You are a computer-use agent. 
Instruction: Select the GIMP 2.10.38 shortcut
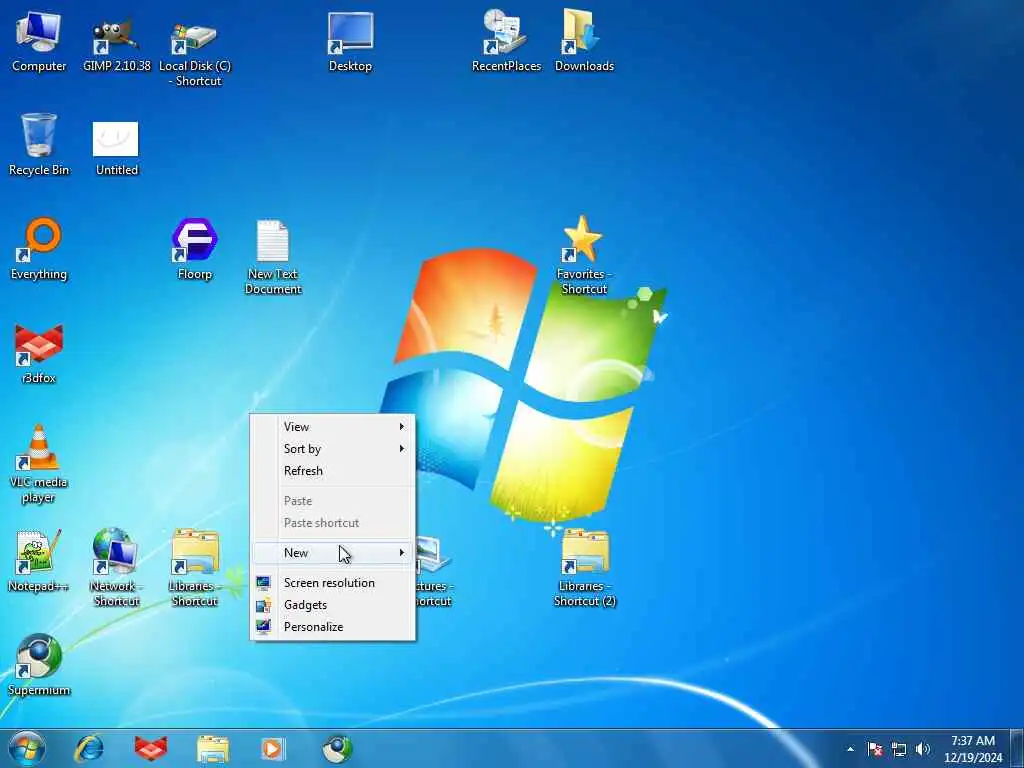pos(116,40)
